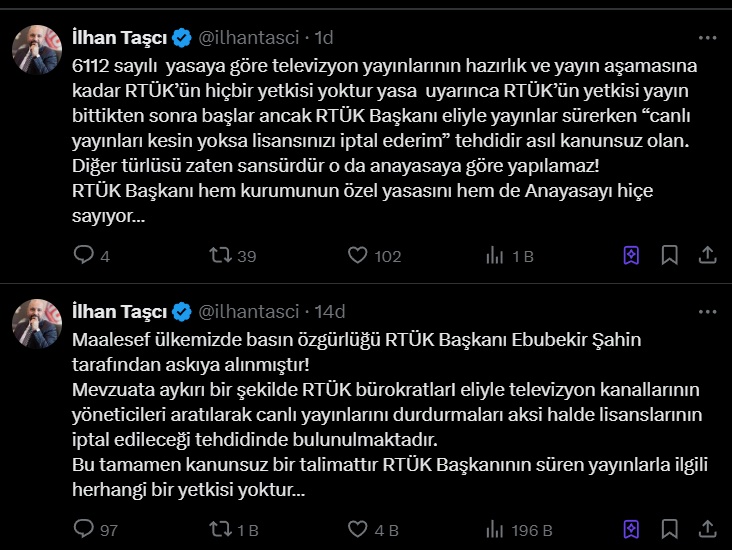This screenshot has width=732, height=550.
Task: Share the second tweet via share icon
Action: pos(707,529)
